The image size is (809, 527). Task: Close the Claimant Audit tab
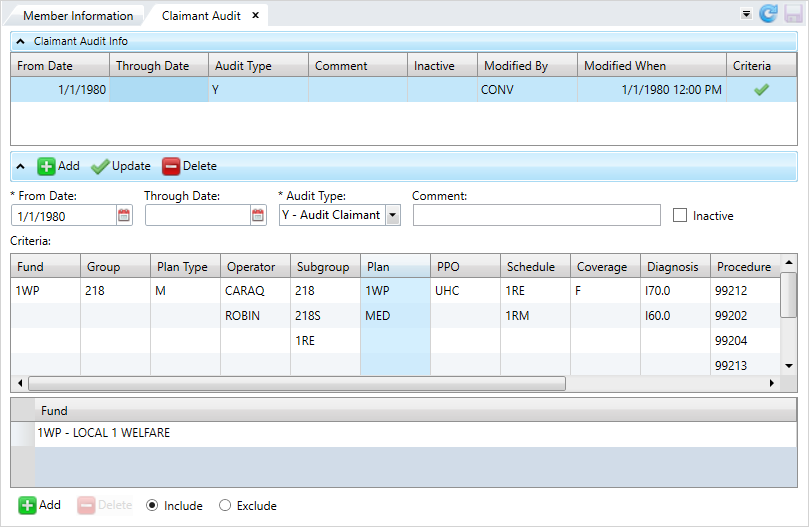[x=255, y=15]
